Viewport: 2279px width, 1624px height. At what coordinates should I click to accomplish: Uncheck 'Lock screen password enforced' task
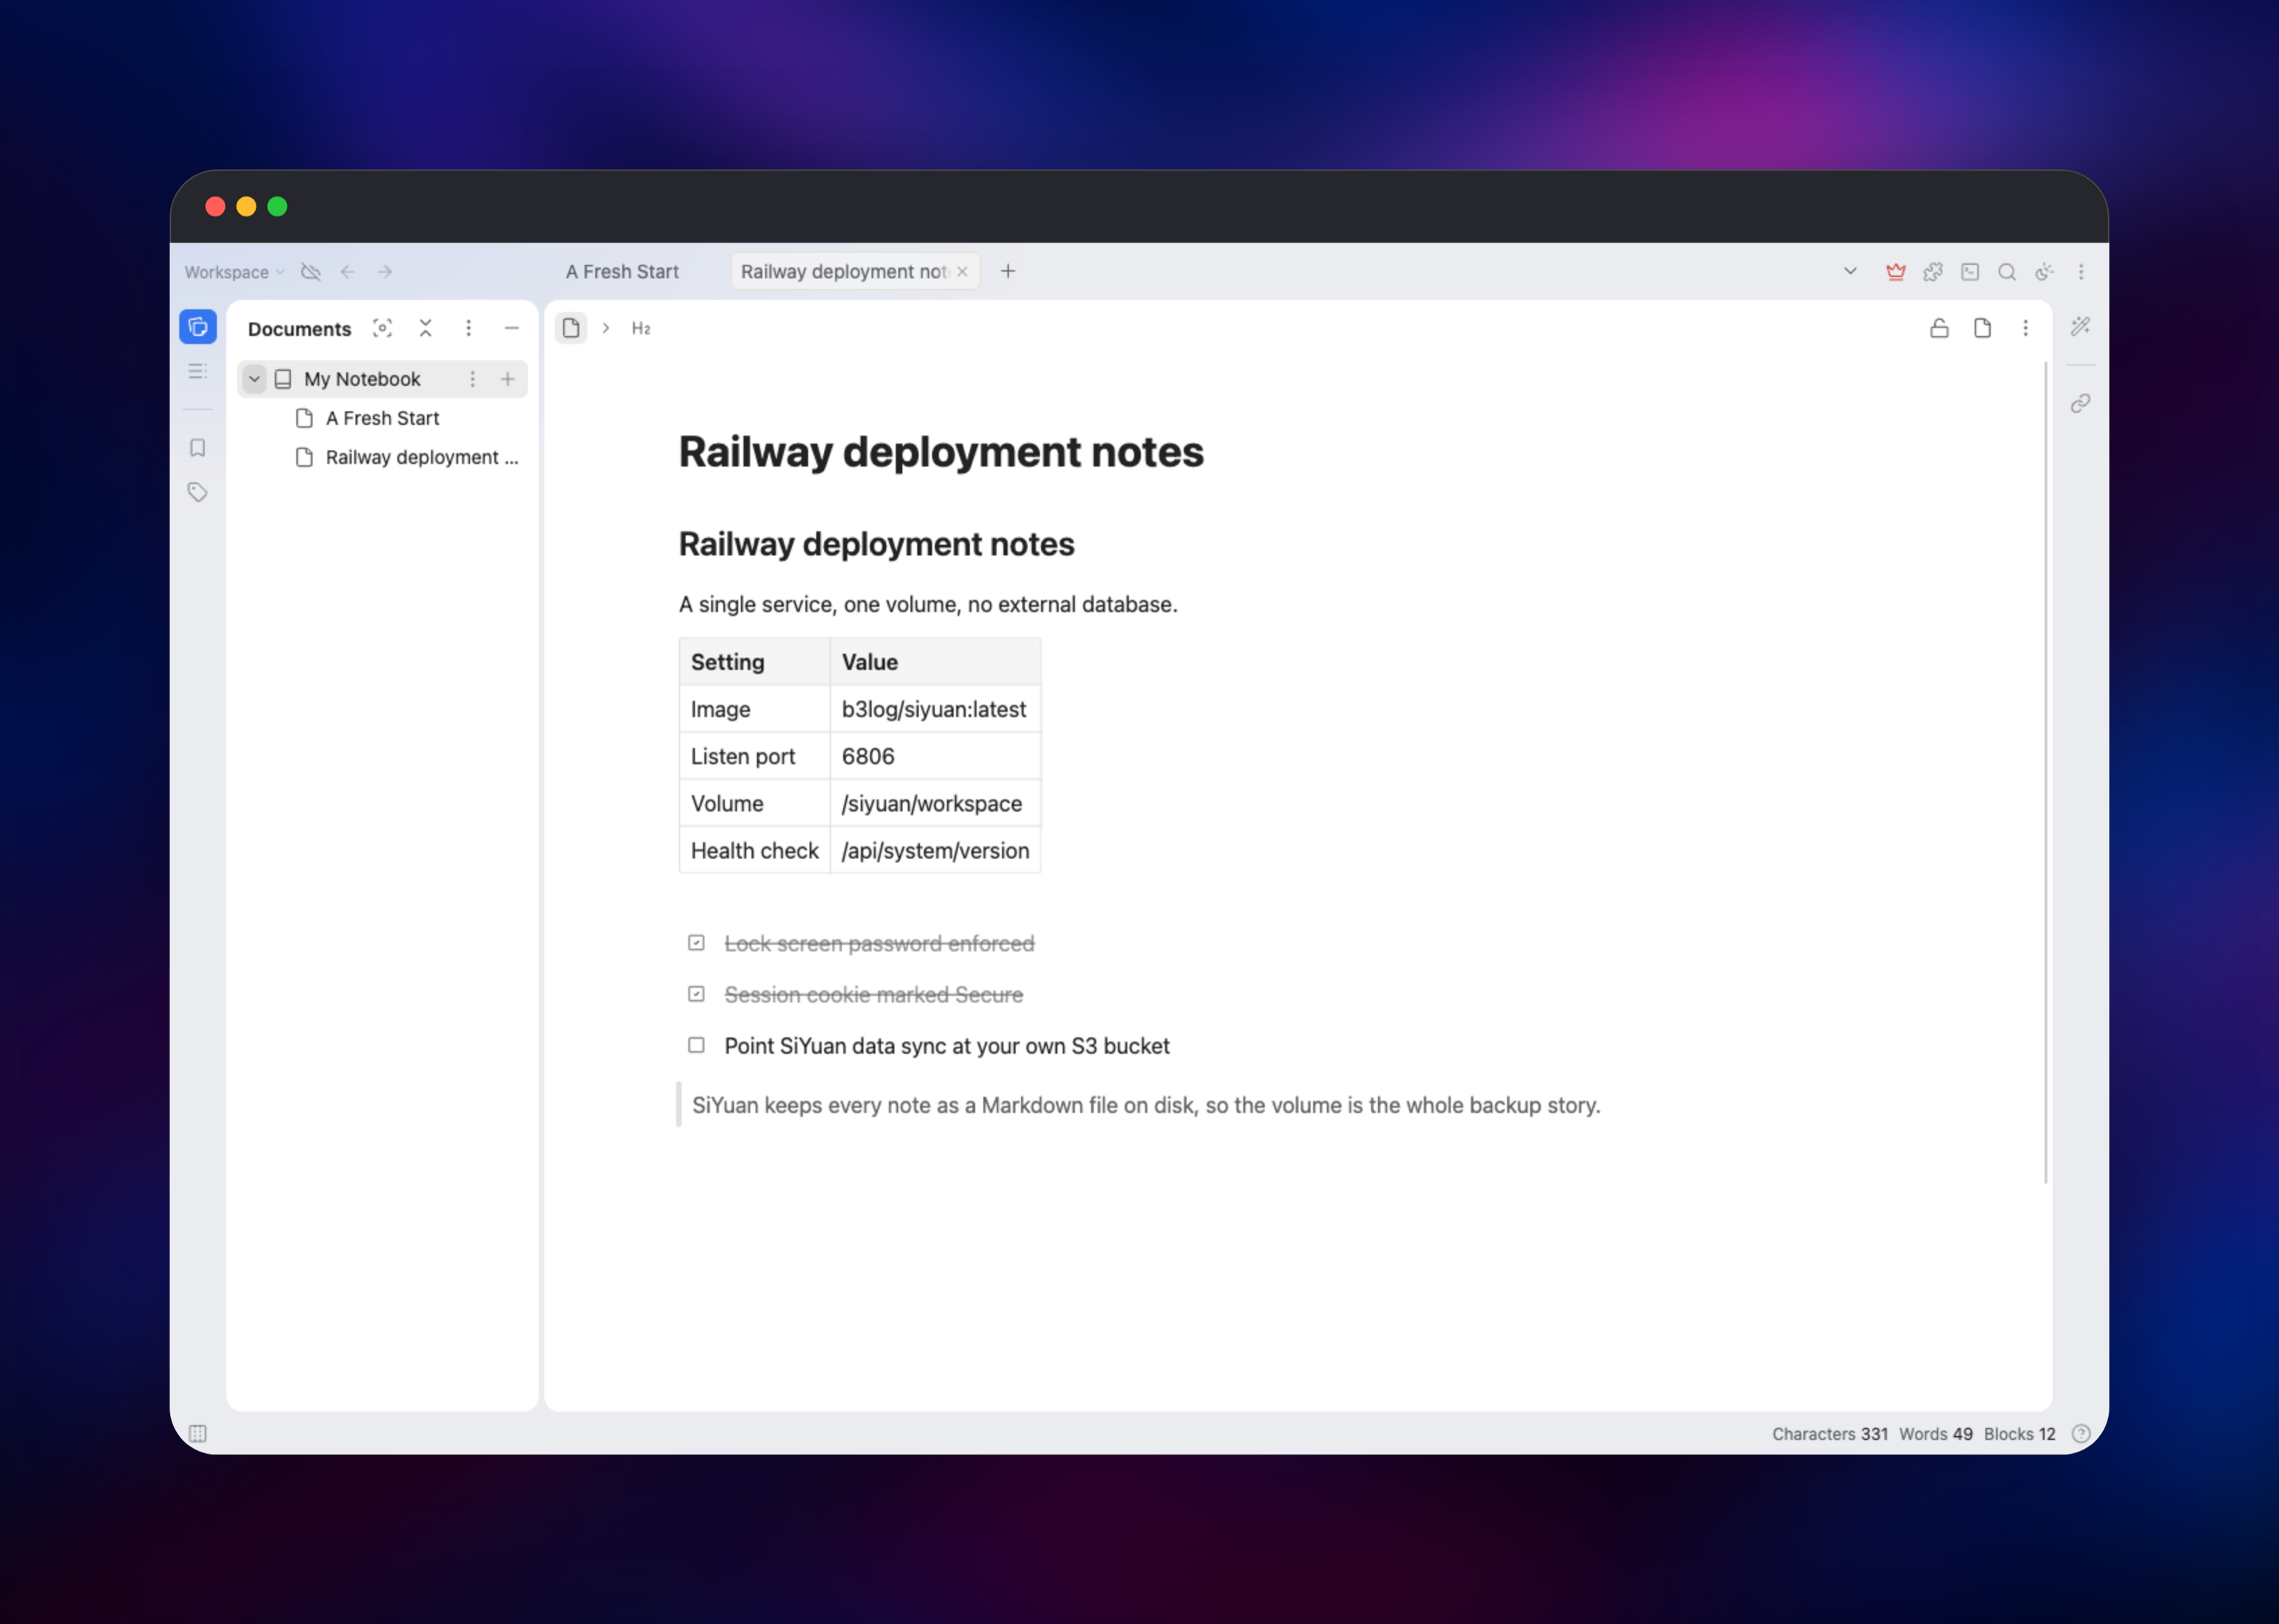pos(696,943)
